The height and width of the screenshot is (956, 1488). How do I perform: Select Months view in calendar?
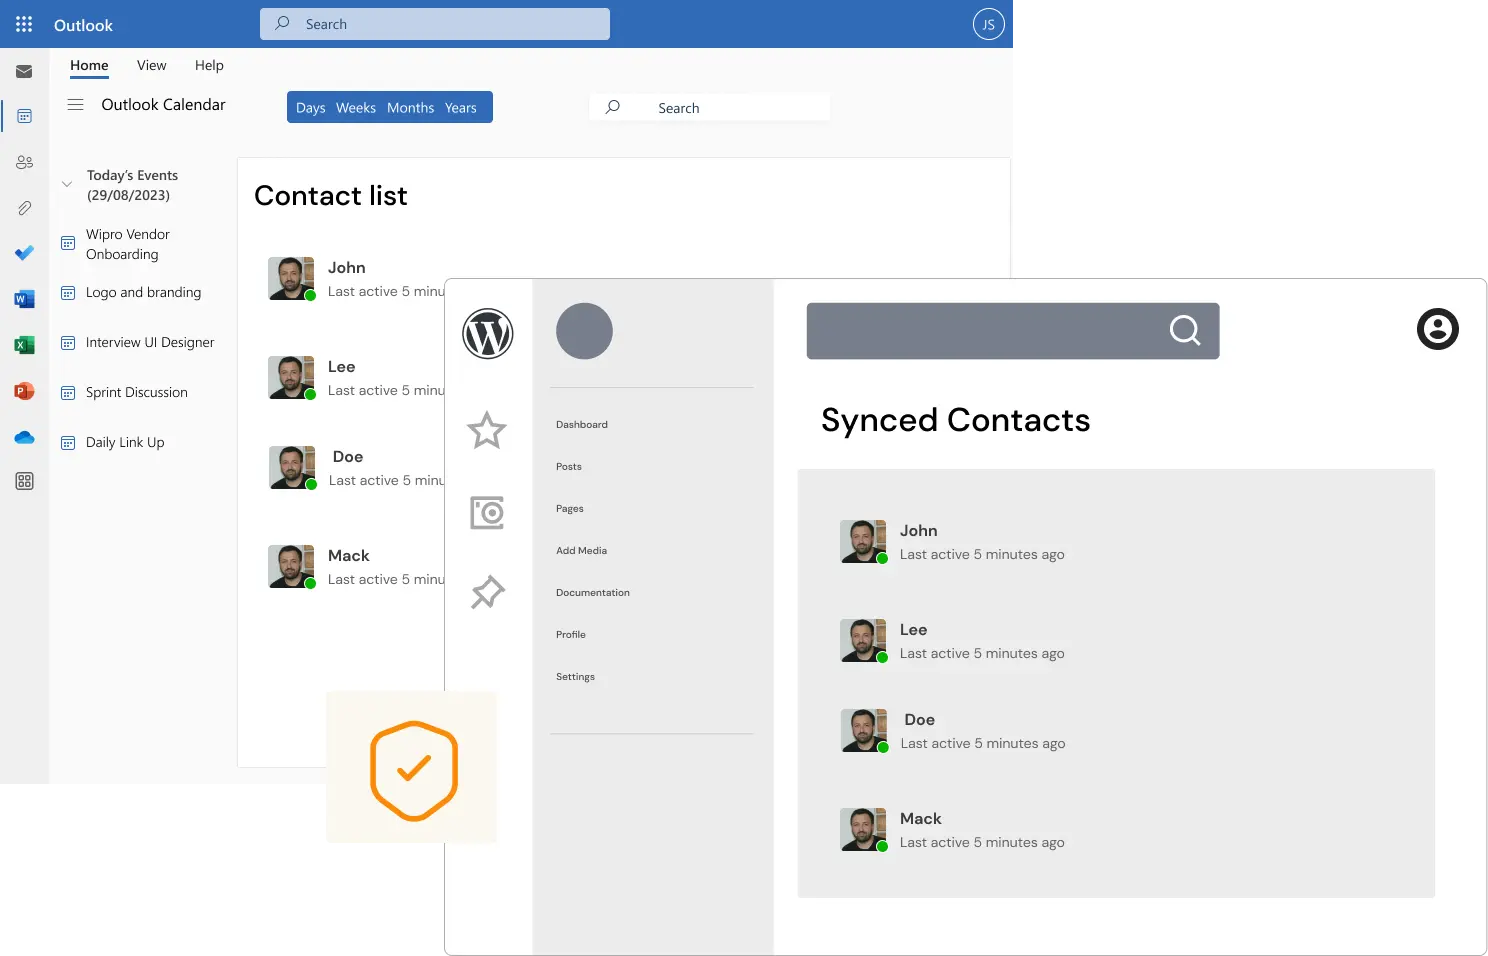click(410, 108)
